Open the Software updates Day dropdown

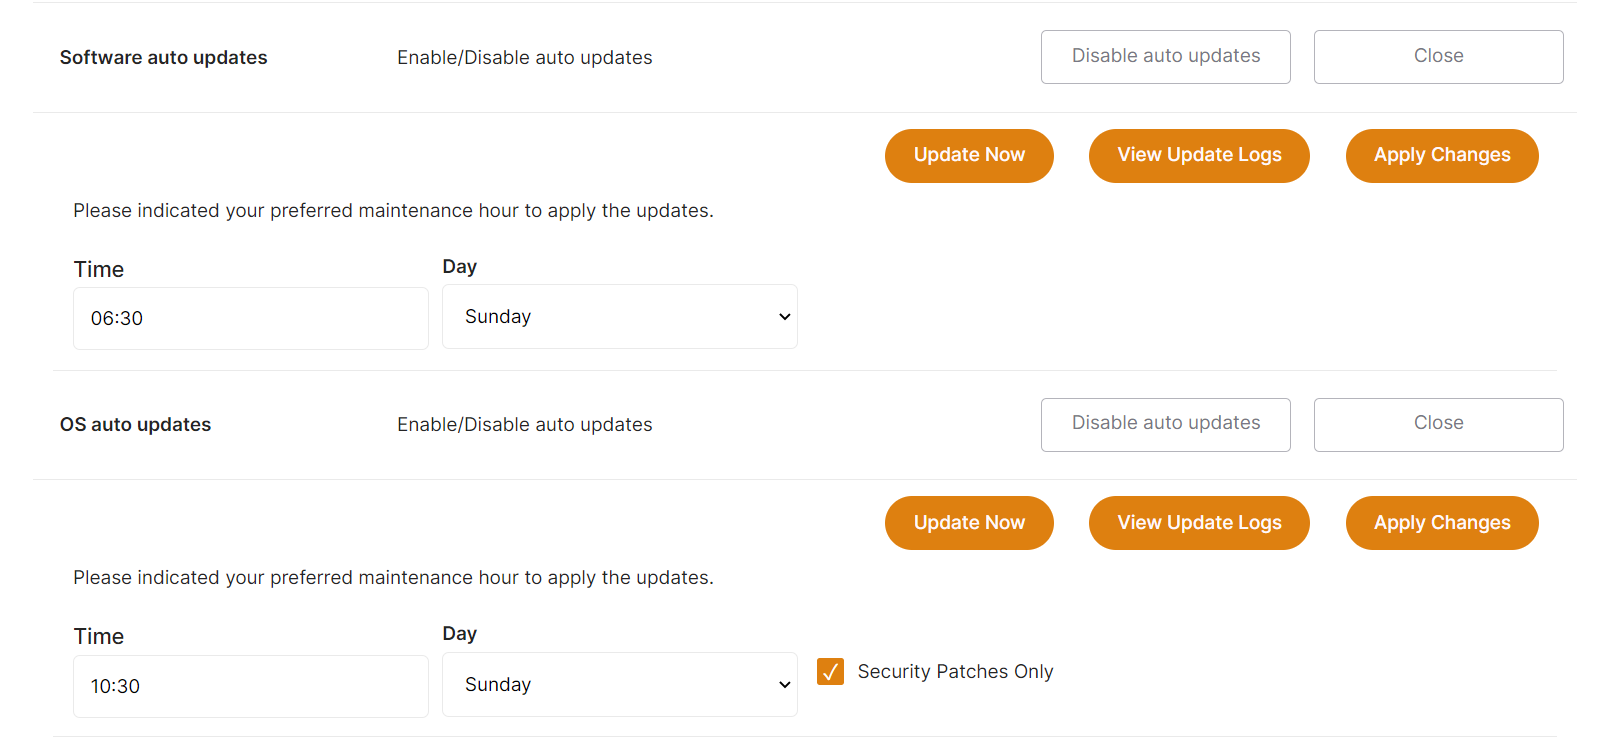(x=619, y=317)
